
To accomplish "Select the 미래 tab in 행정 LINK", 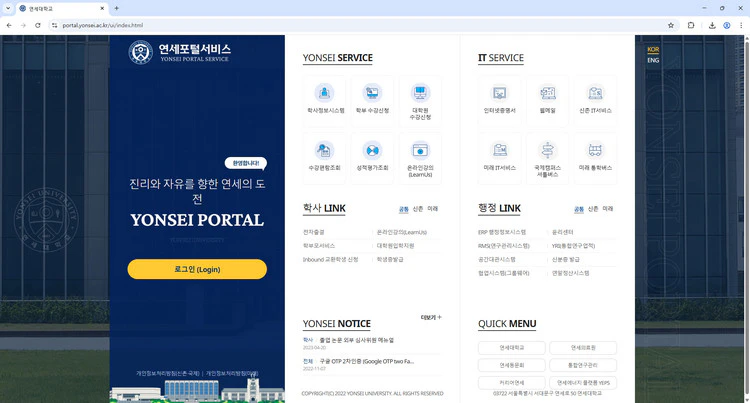I will [x=607, y=209].
